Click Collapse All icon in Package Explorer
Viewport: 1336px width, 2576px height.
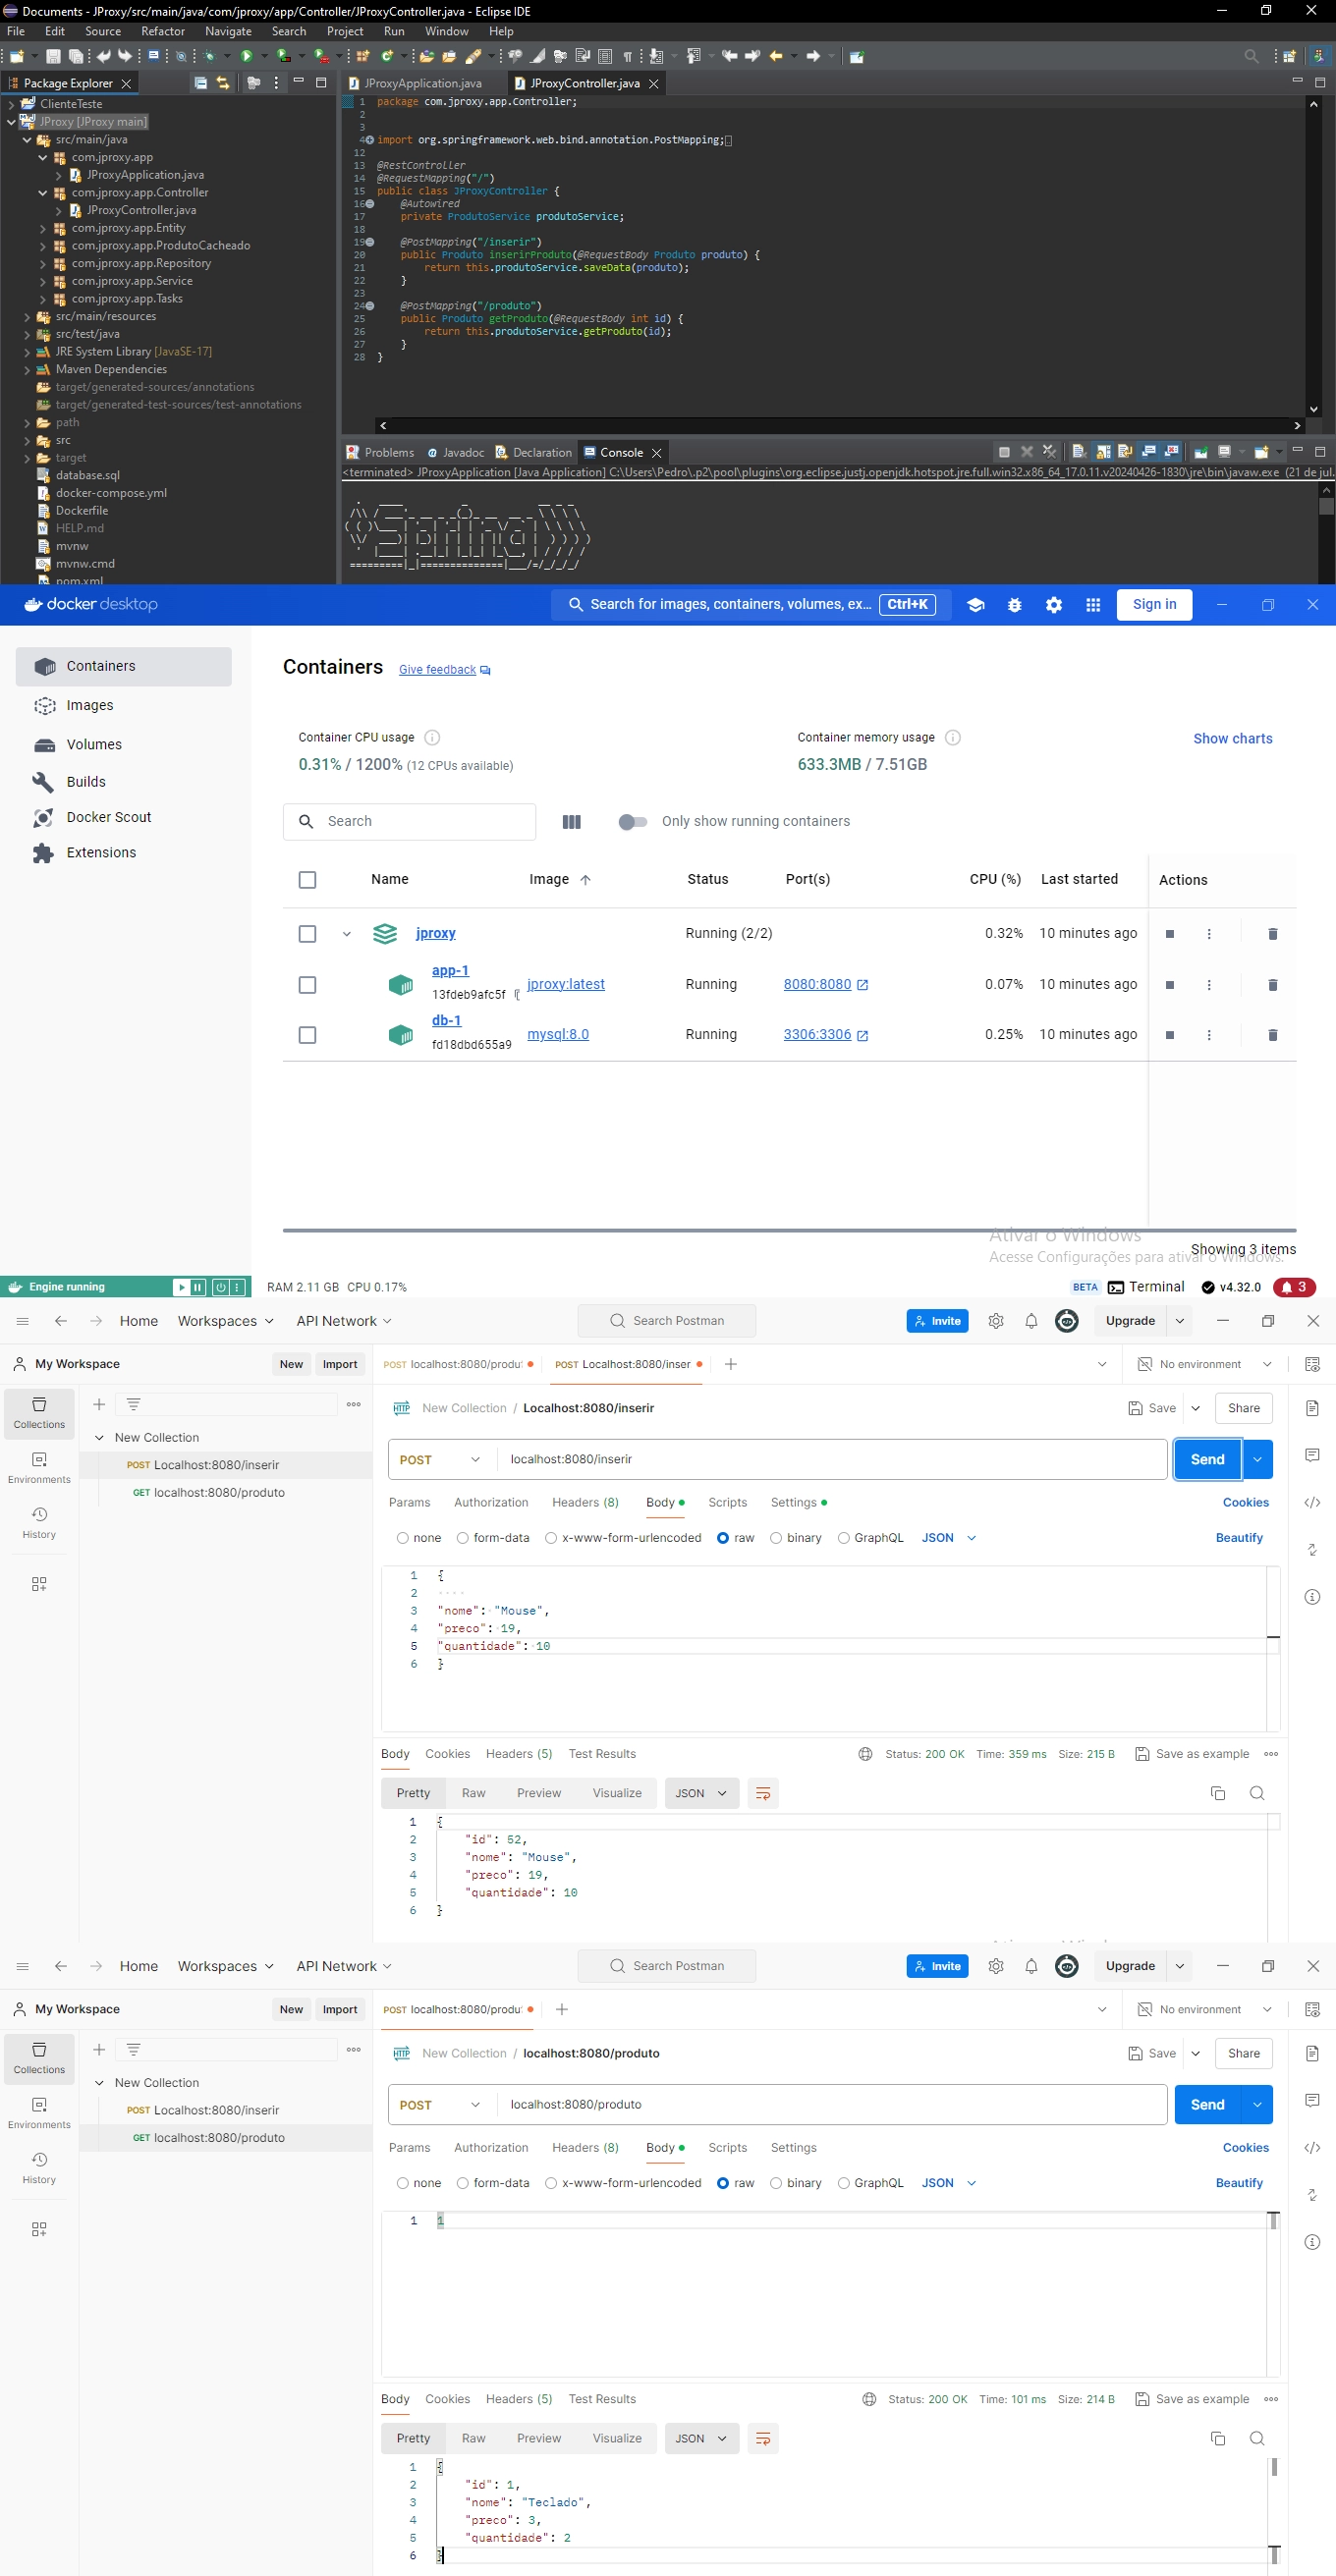point(201,83)
